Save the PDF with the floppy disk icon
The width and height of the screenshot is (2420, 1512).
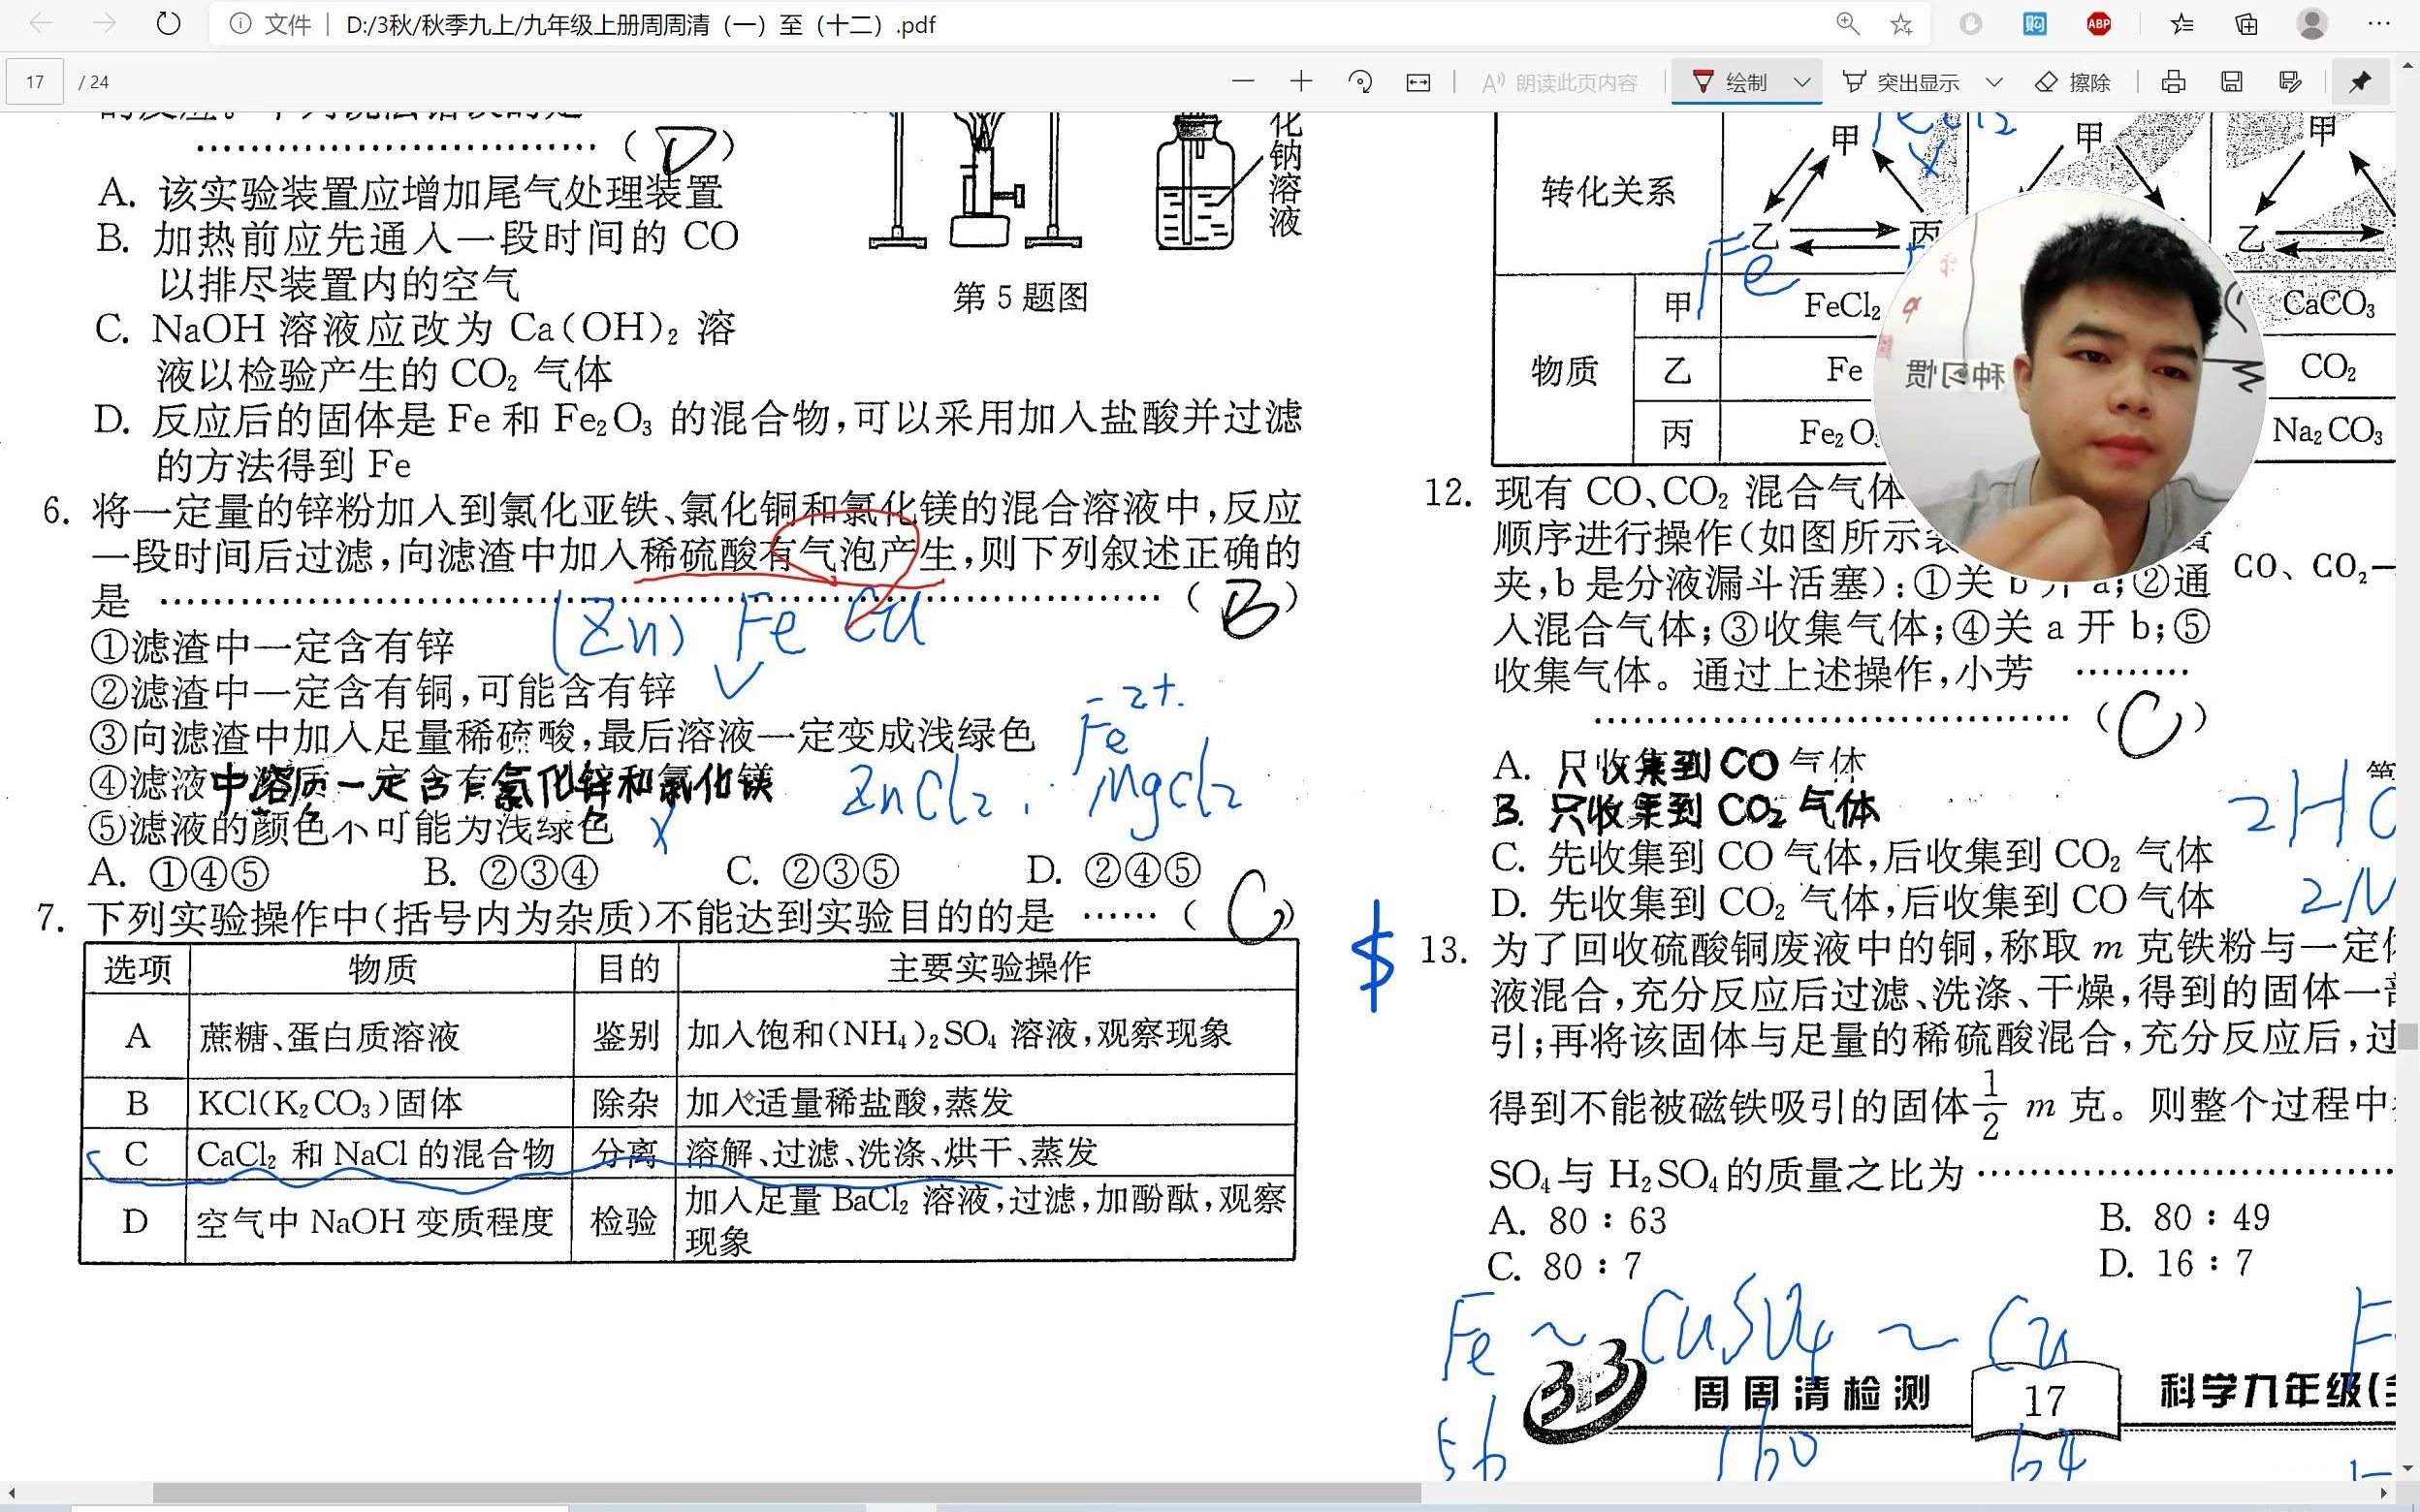coord(2232,82)
